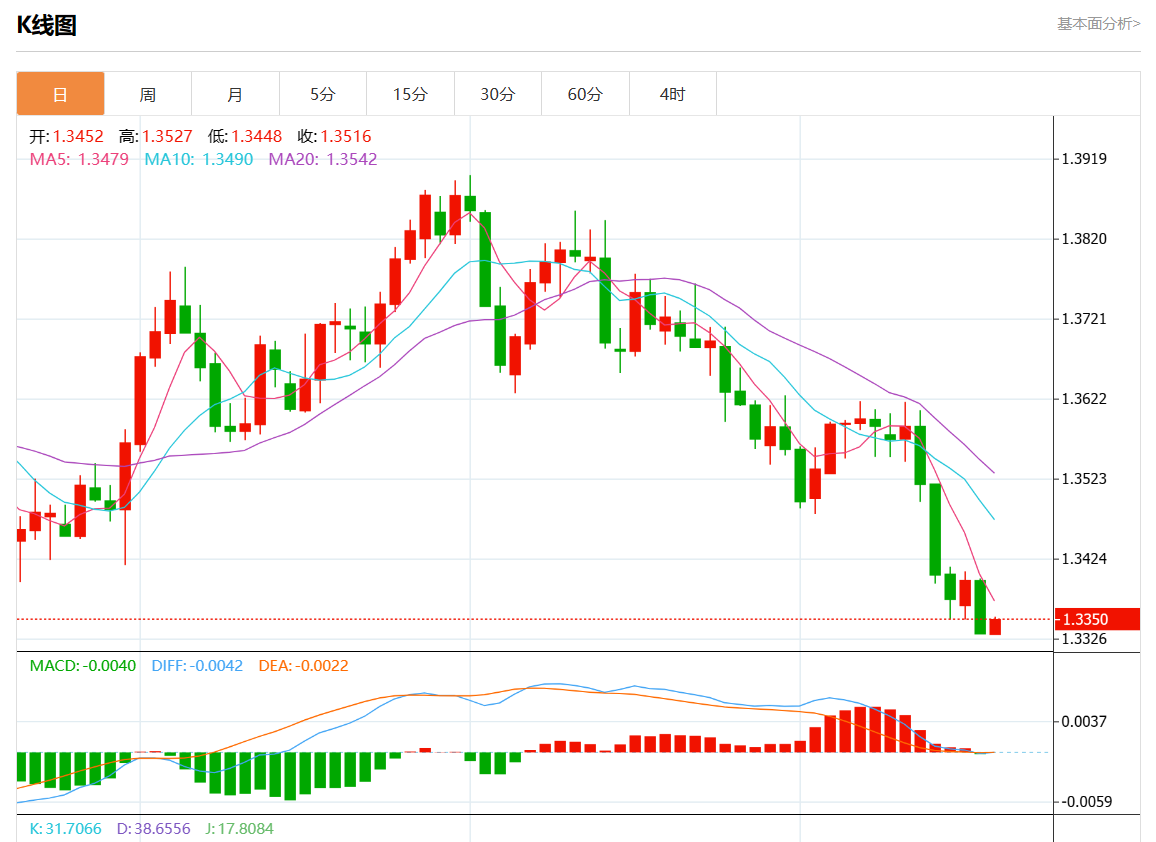The width and height of the screenshot is (1156, 842).
Task: Click the K线图 heading
Action: coord(46,25)
